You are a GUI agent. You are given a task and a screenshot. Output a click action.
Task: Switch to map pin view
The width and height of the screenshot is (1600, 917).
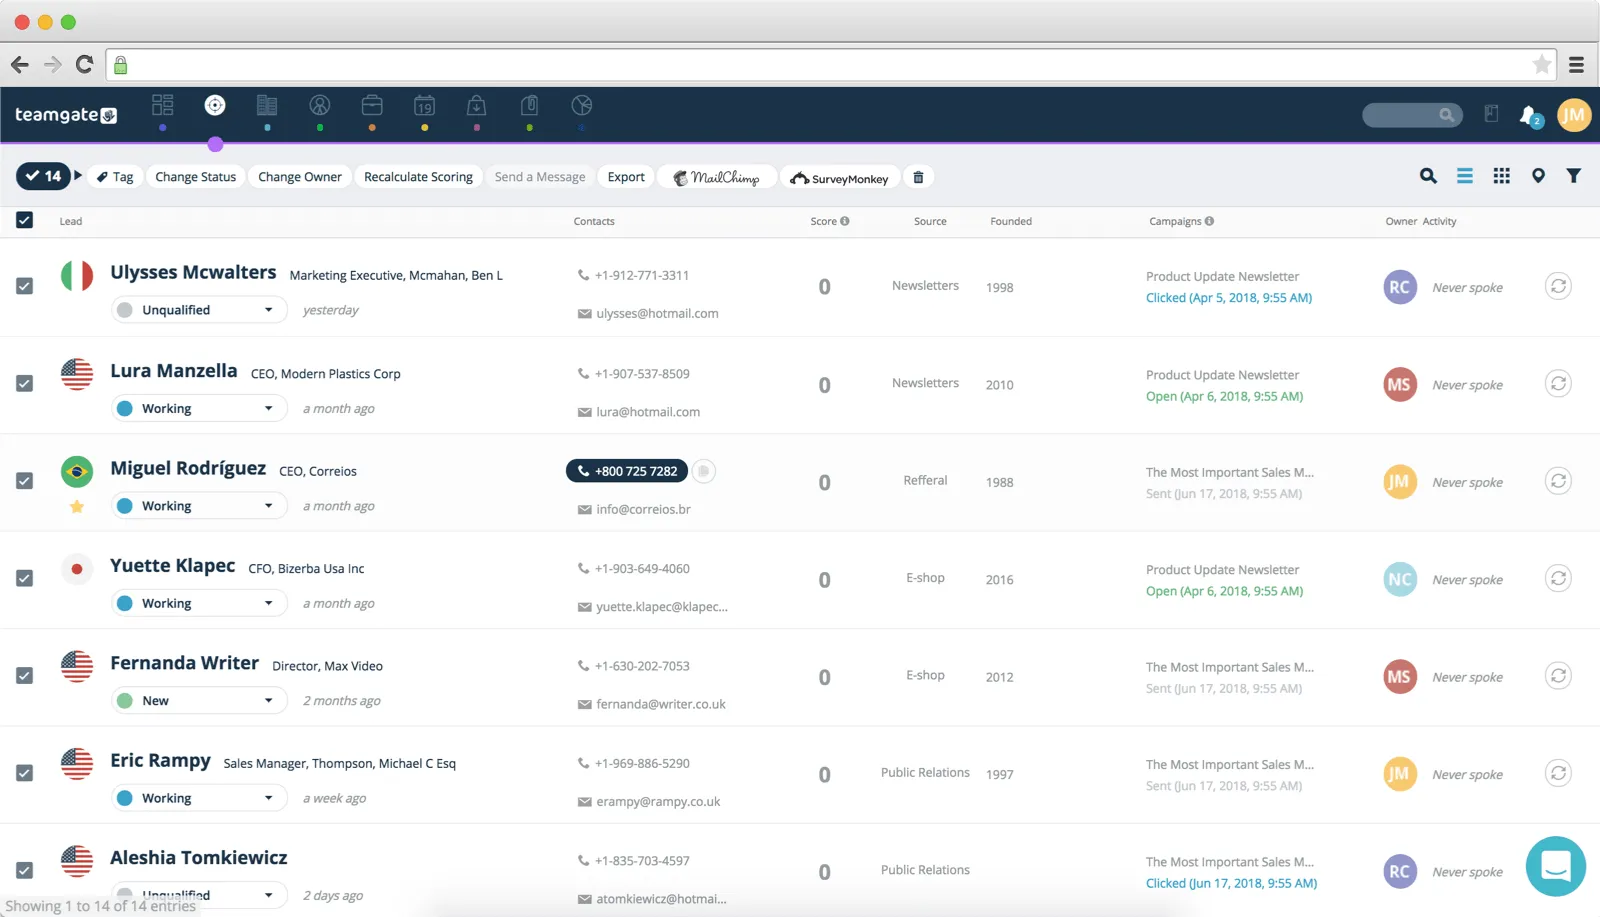pyautogui.click(x=1538, y=176)
